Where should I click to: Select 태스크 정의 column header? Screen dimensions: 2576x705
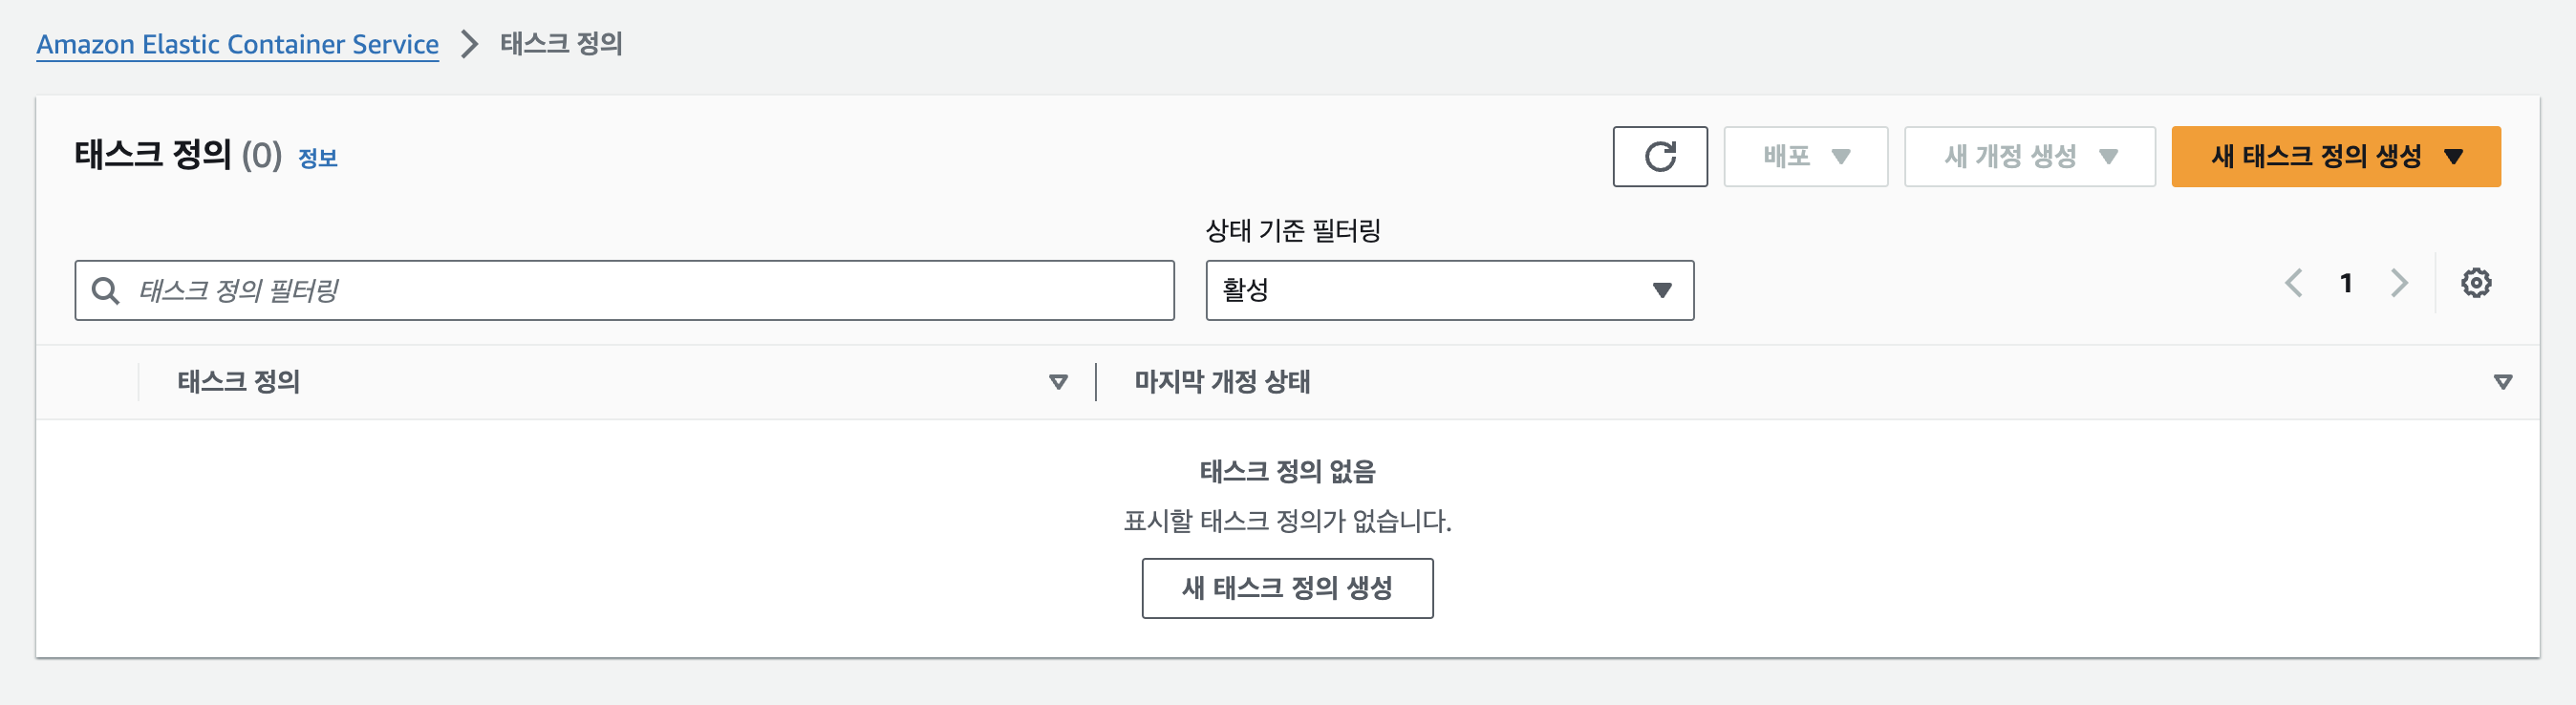coord(239,382)
